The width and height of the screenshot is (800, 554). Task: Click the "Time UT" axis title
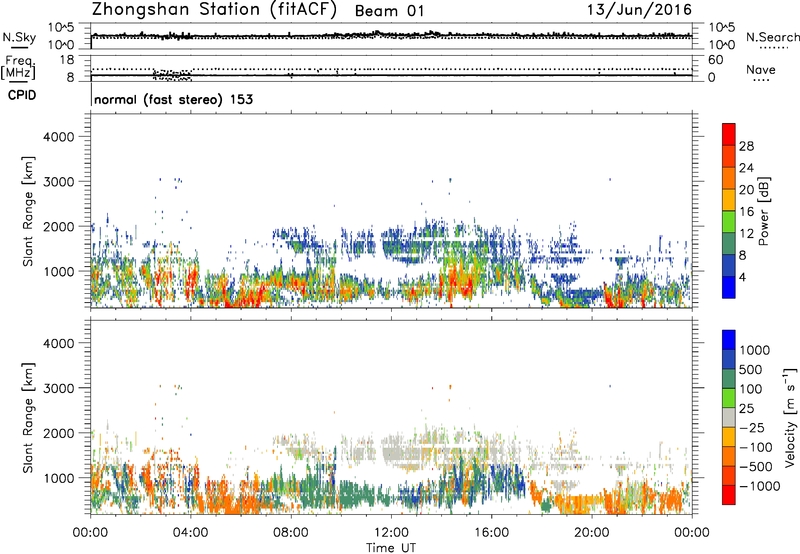(x=391, y=548)
